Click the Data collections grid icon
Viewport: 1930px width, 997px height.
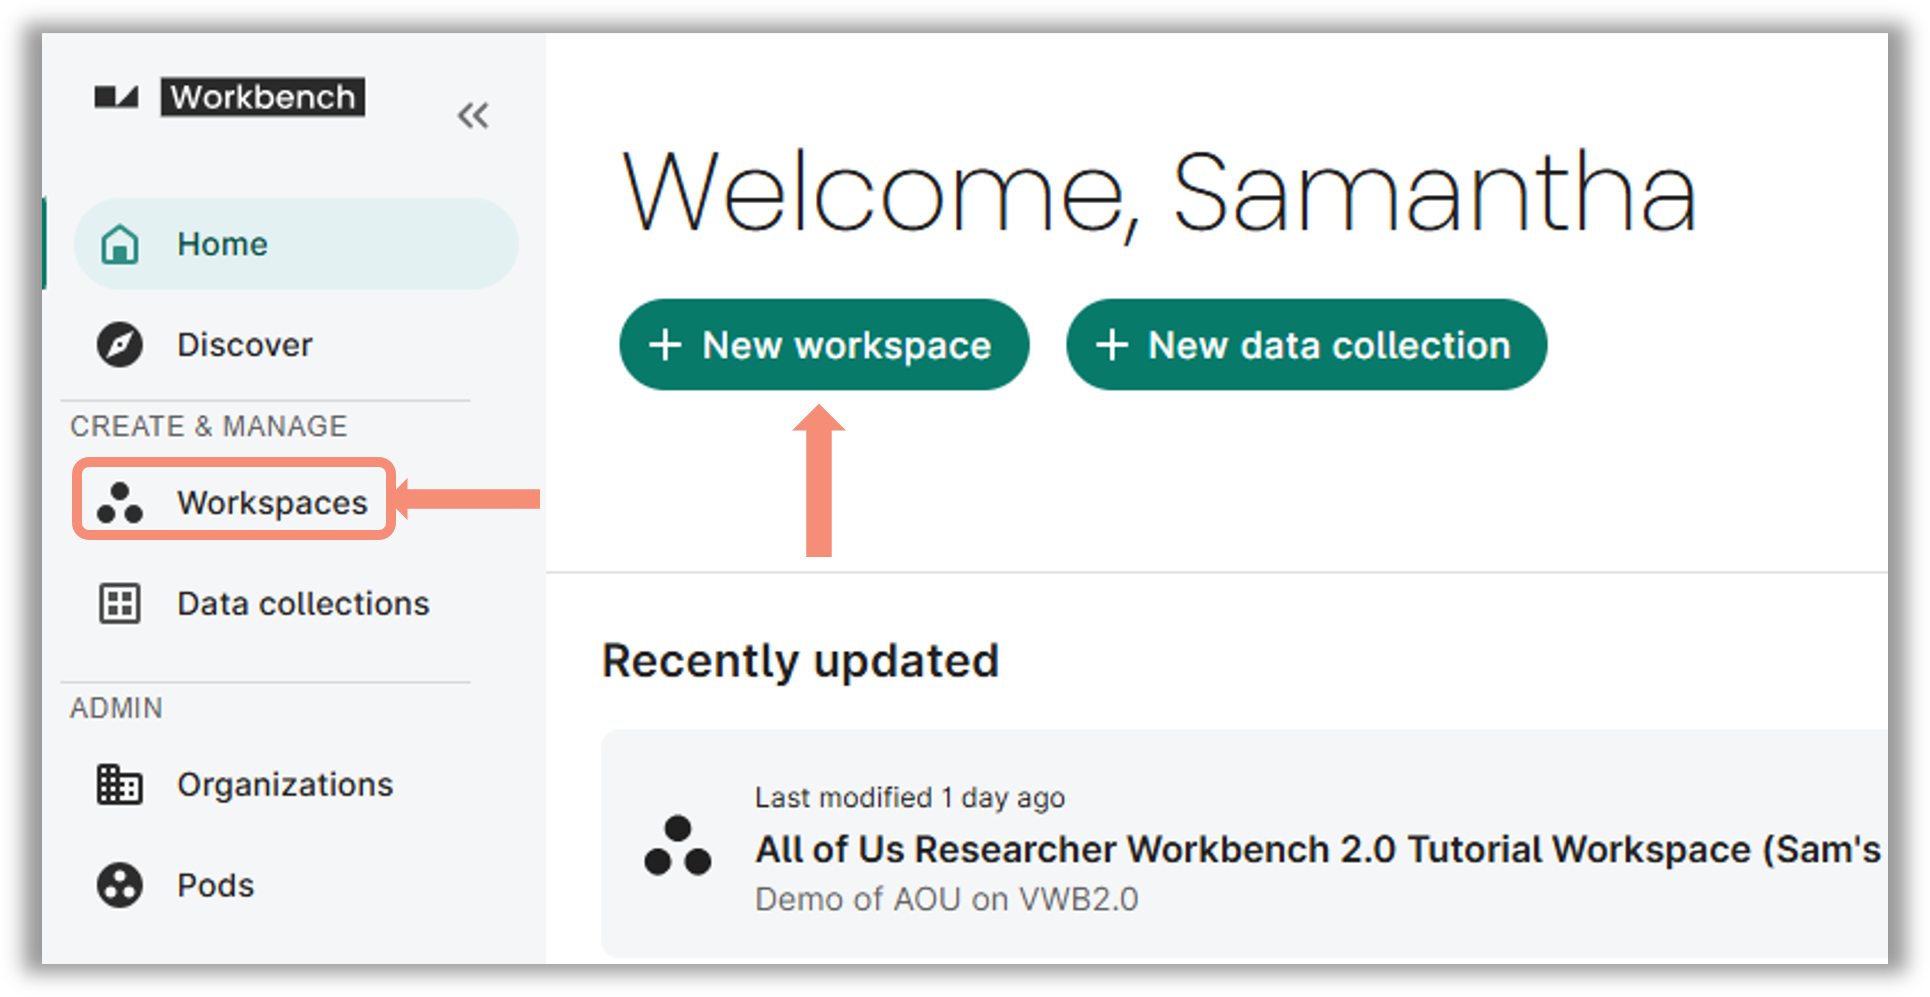coord(120,604)
